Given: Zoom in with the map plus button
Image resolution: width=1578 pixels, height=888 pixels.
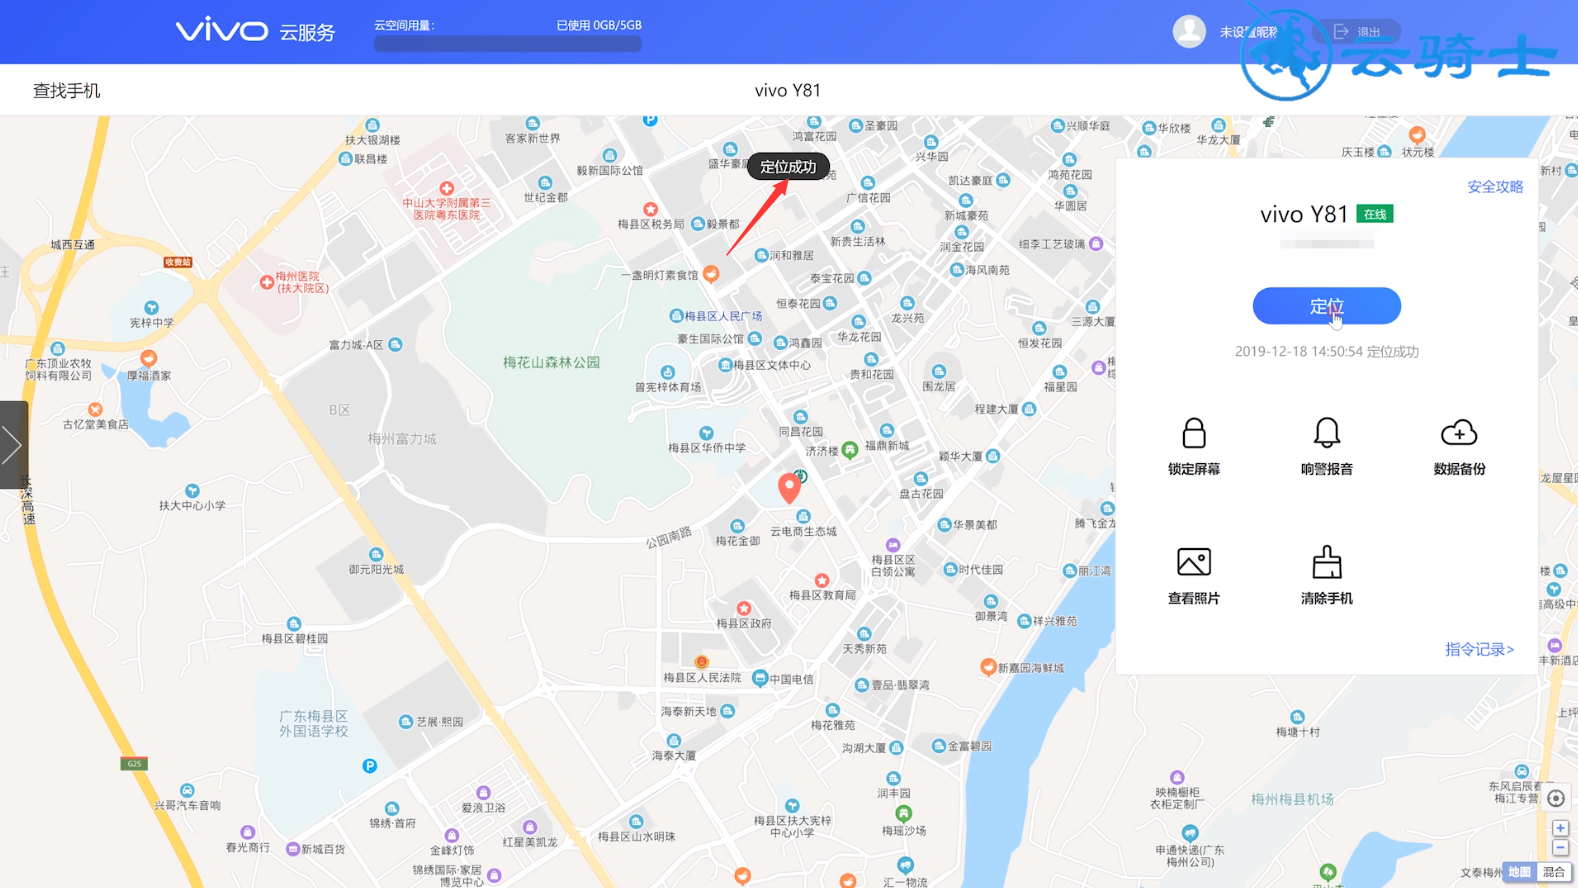Looking at the screenshot, I should coord(1560,828).
